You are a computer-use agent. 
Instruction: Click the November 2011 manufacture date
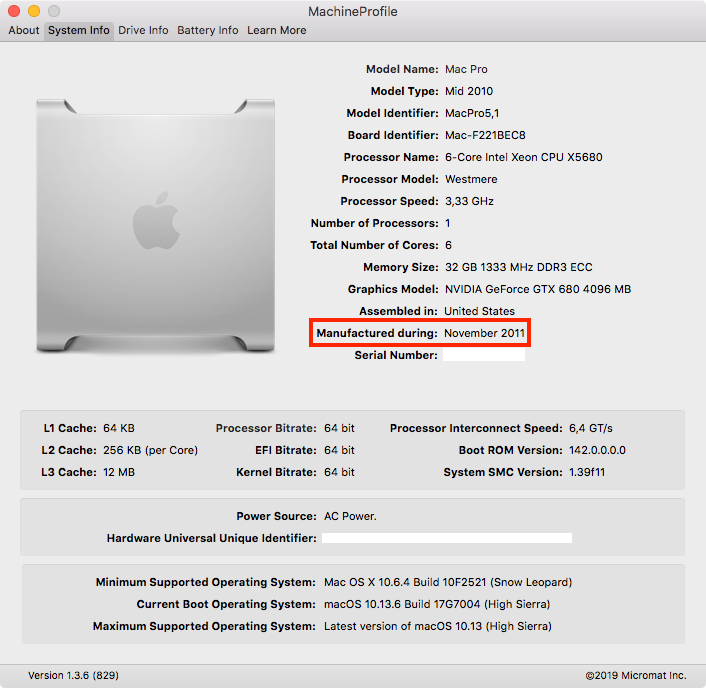484,333
